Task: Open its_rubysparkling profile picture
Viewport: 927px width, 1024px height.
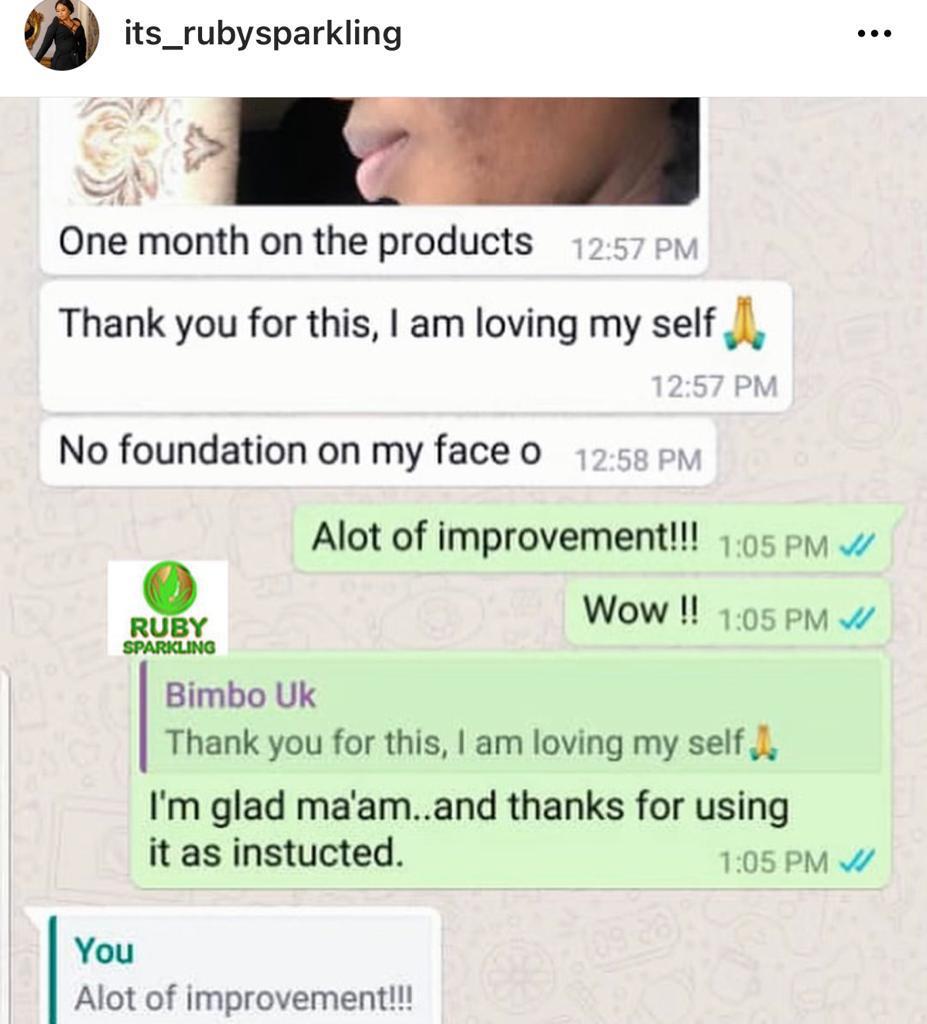Action: tap(61, 35)
